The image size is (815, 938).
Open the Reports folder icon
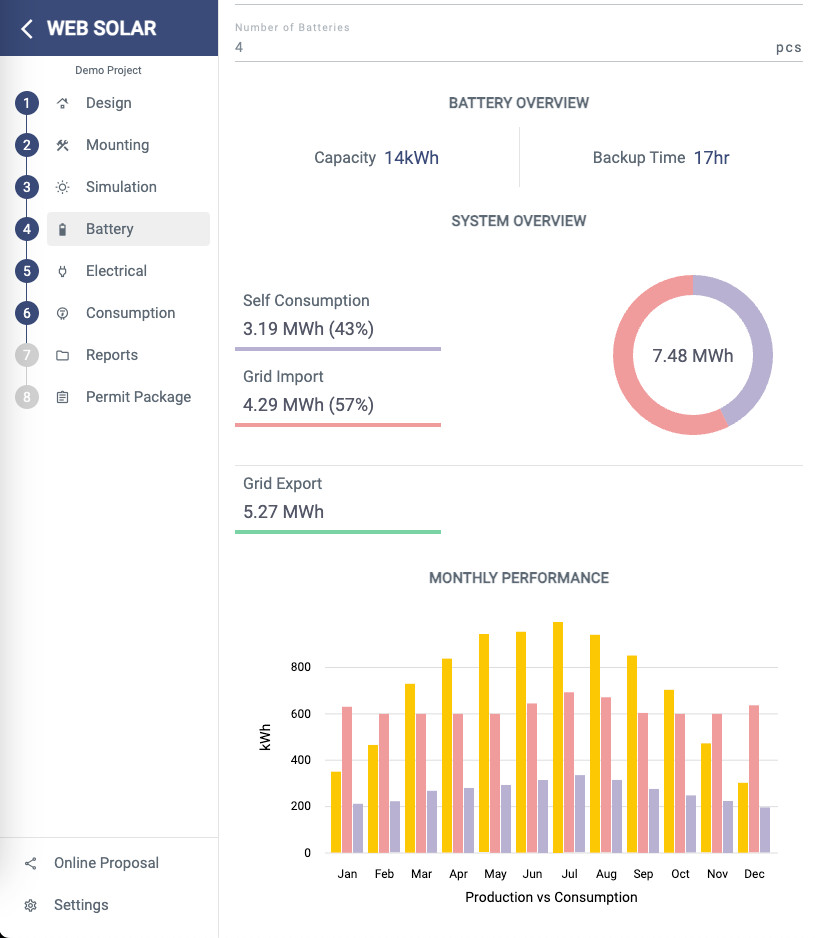pyautogui.click(x=62, y=355)
